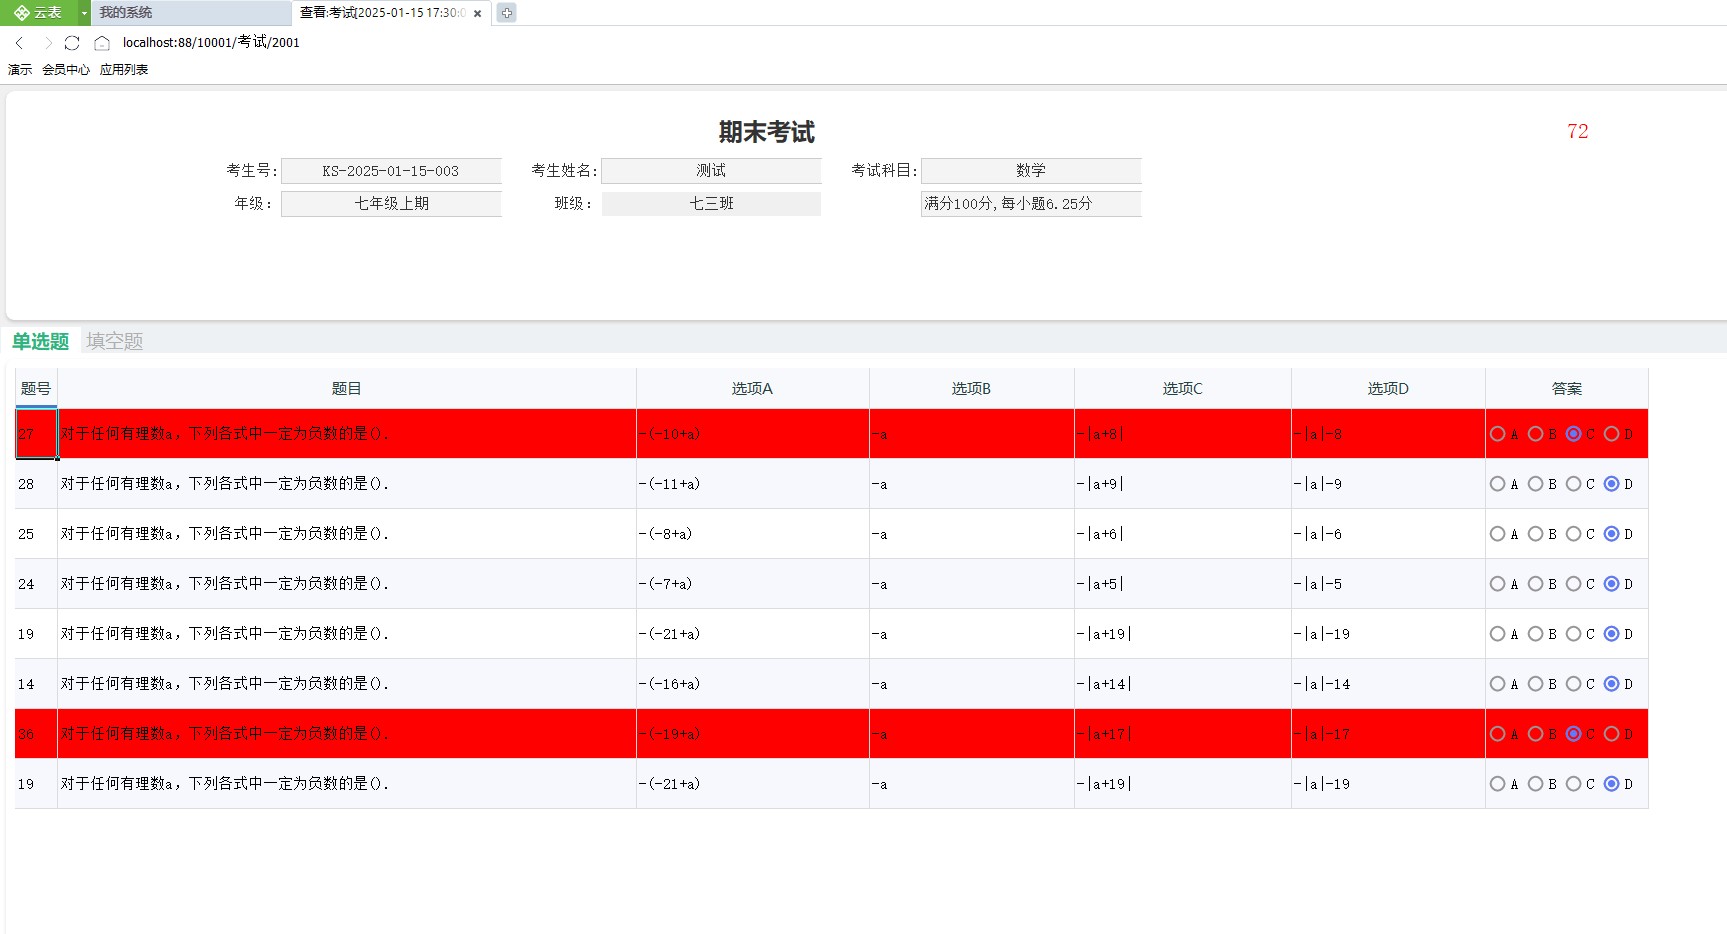Screen dimensions: 1727x934
Task: Click the 年级 field with 七年级上期
Action: click(x=391, y=204)
